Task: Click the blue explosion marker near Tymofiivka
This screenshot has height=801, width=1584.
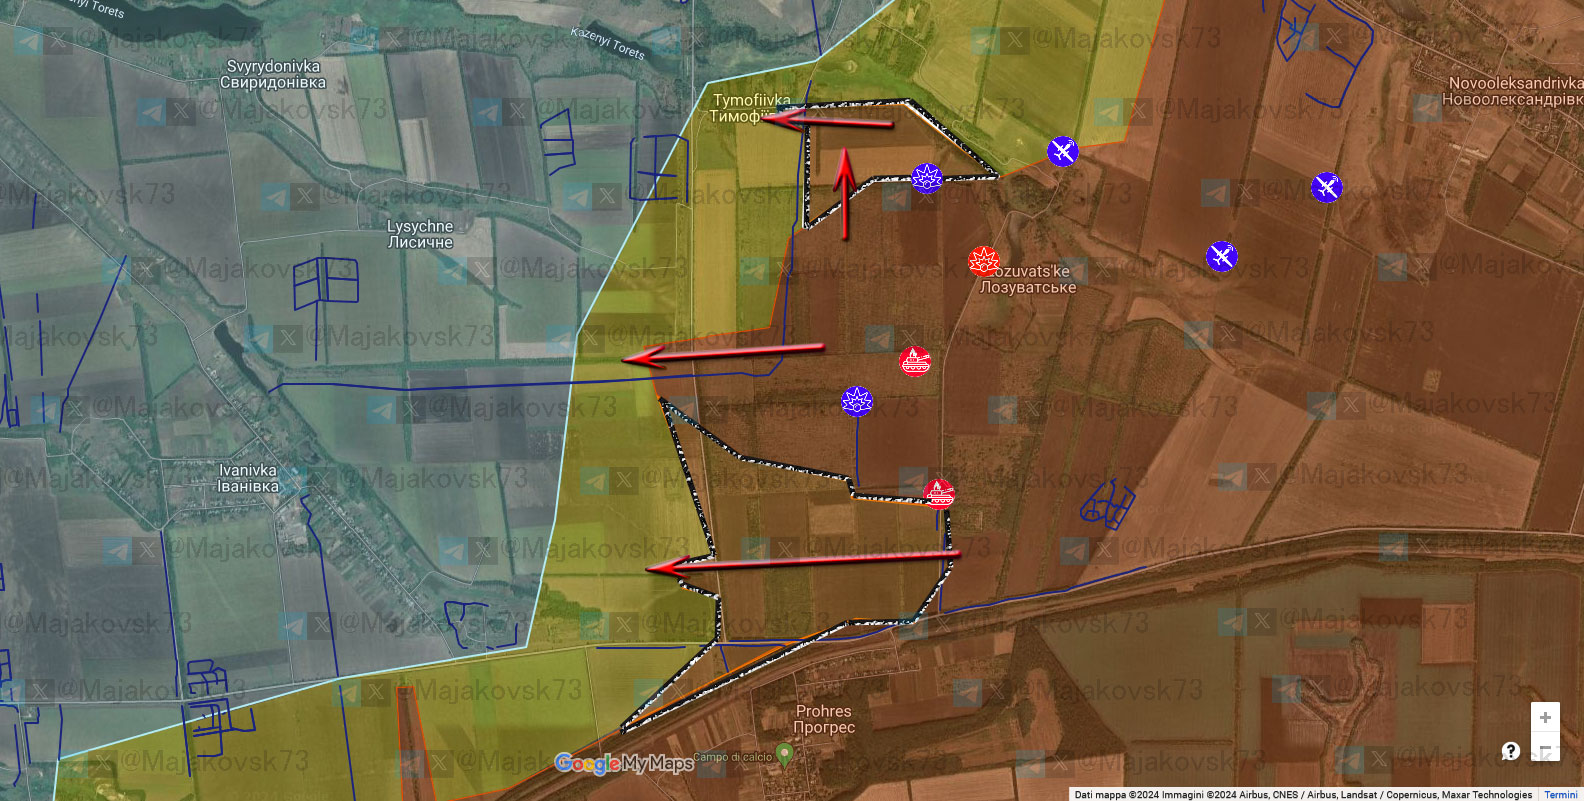Action: coord(927,178)
